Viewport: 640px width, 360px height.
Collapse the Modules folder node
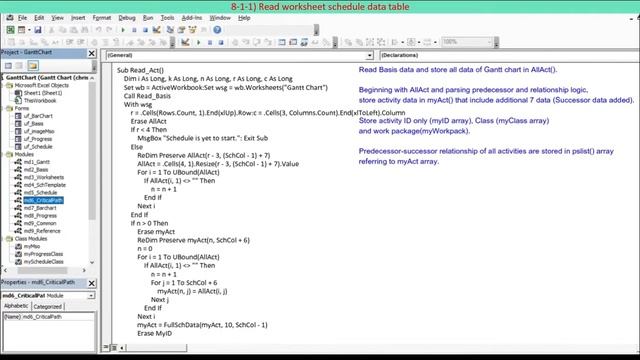coord(2,154)
